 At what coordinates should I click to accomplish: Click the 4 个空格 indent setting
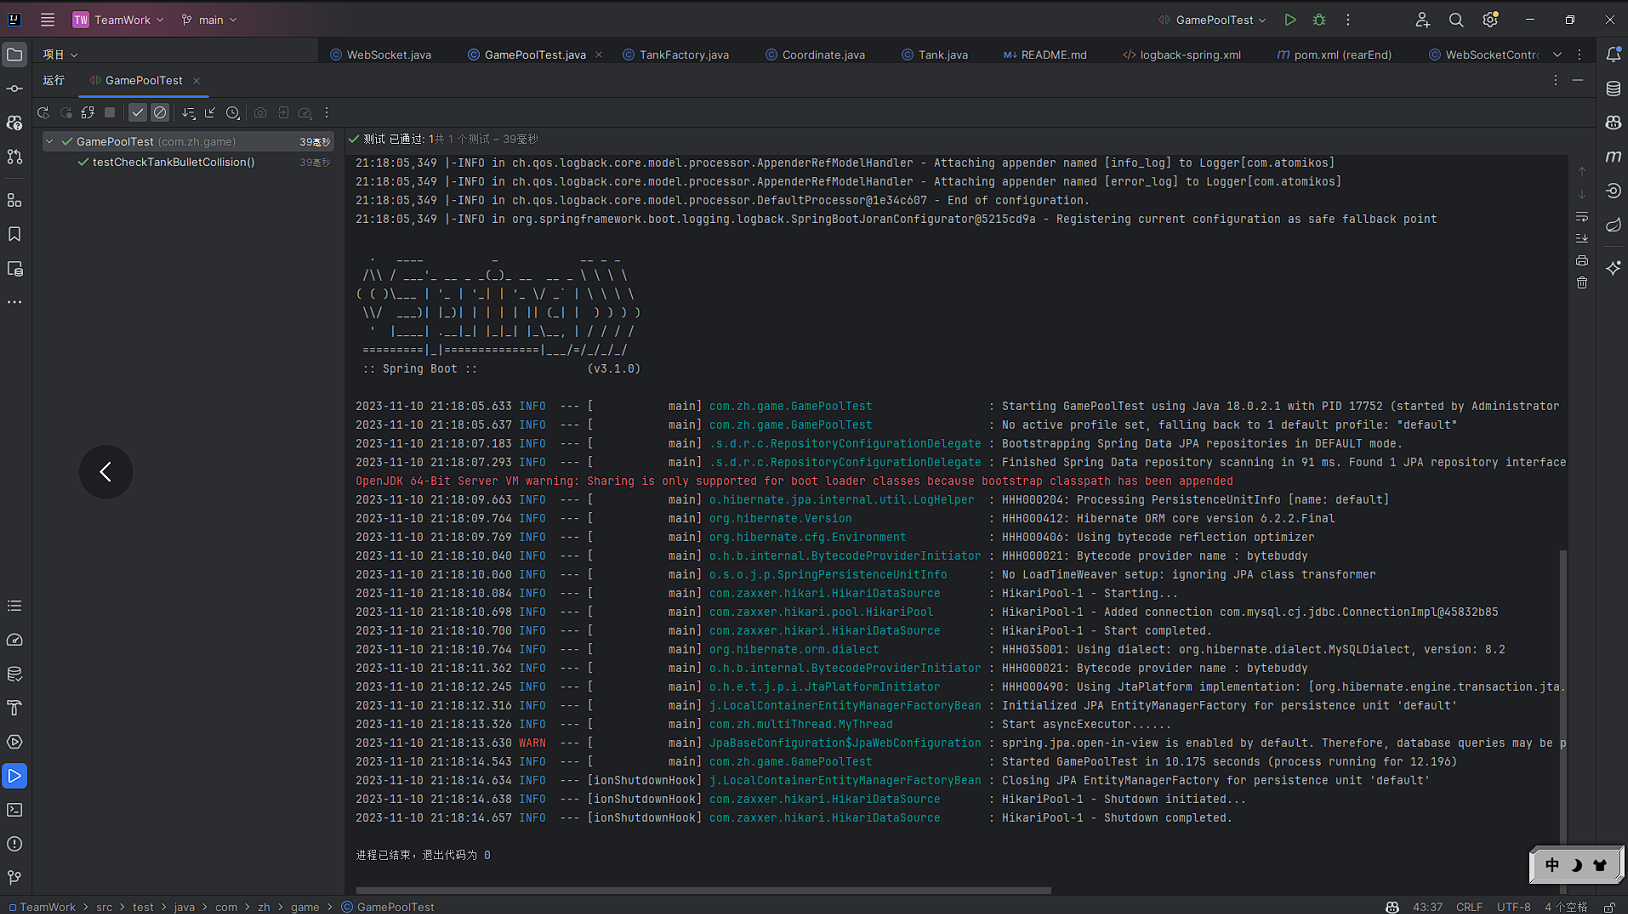pyautogui.click(x=1566, y=907)
